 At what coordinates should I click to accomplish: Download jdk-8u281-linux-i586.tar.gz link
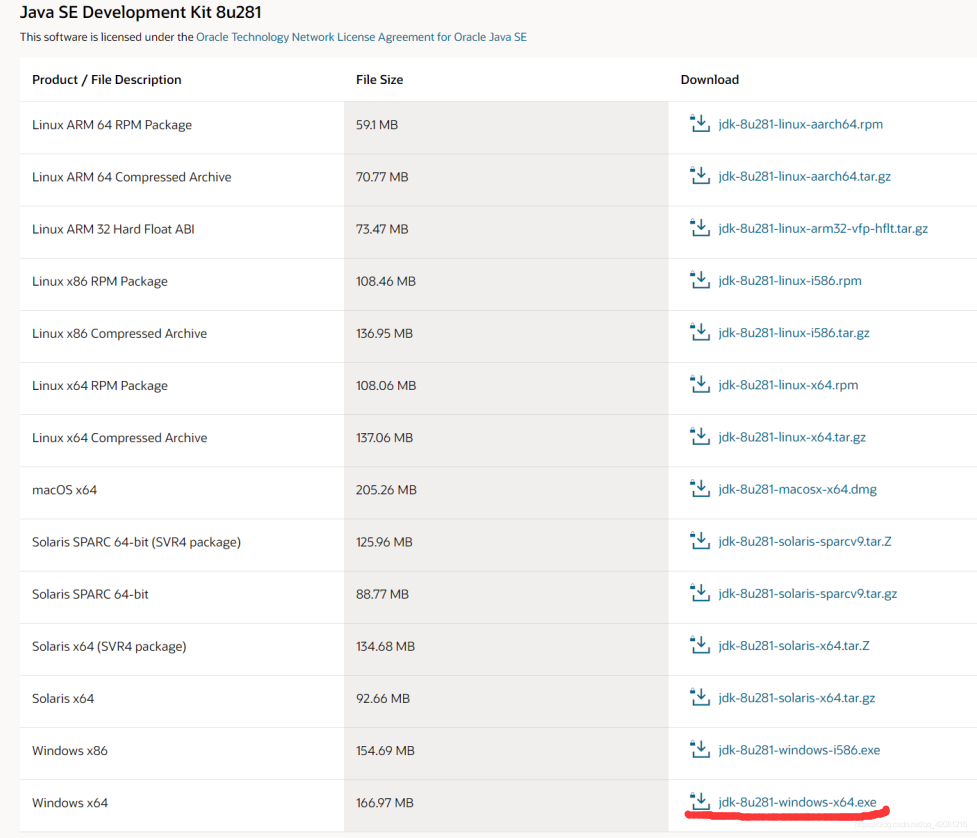pyautogui.click(x=794, y=333)
